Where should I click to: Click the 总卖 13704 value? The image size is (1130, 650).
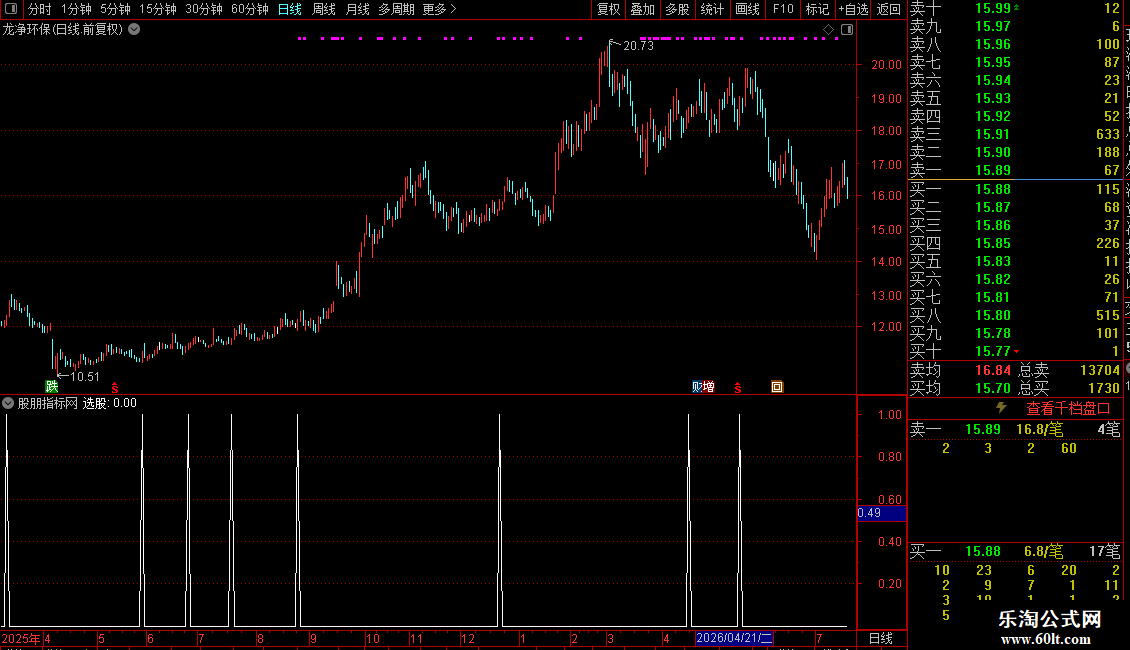click(x=1100, y=370)
